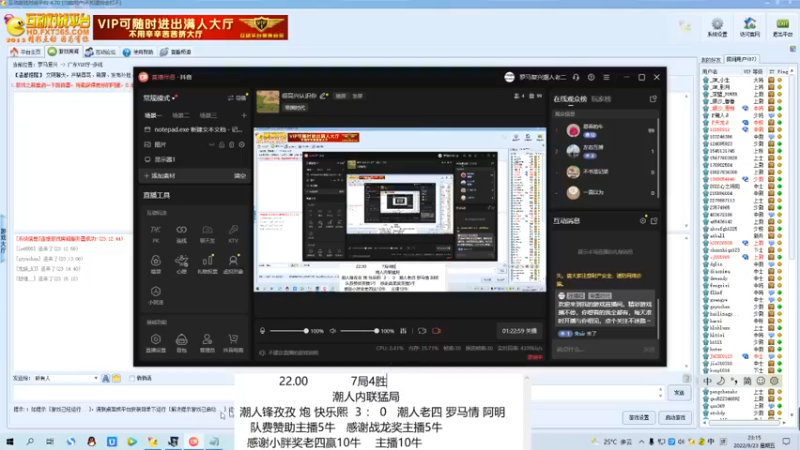Select the 场景一 scene tab
Image resolution: width=800 pixels, height=450 pixels.
click(x=153, y=116)
